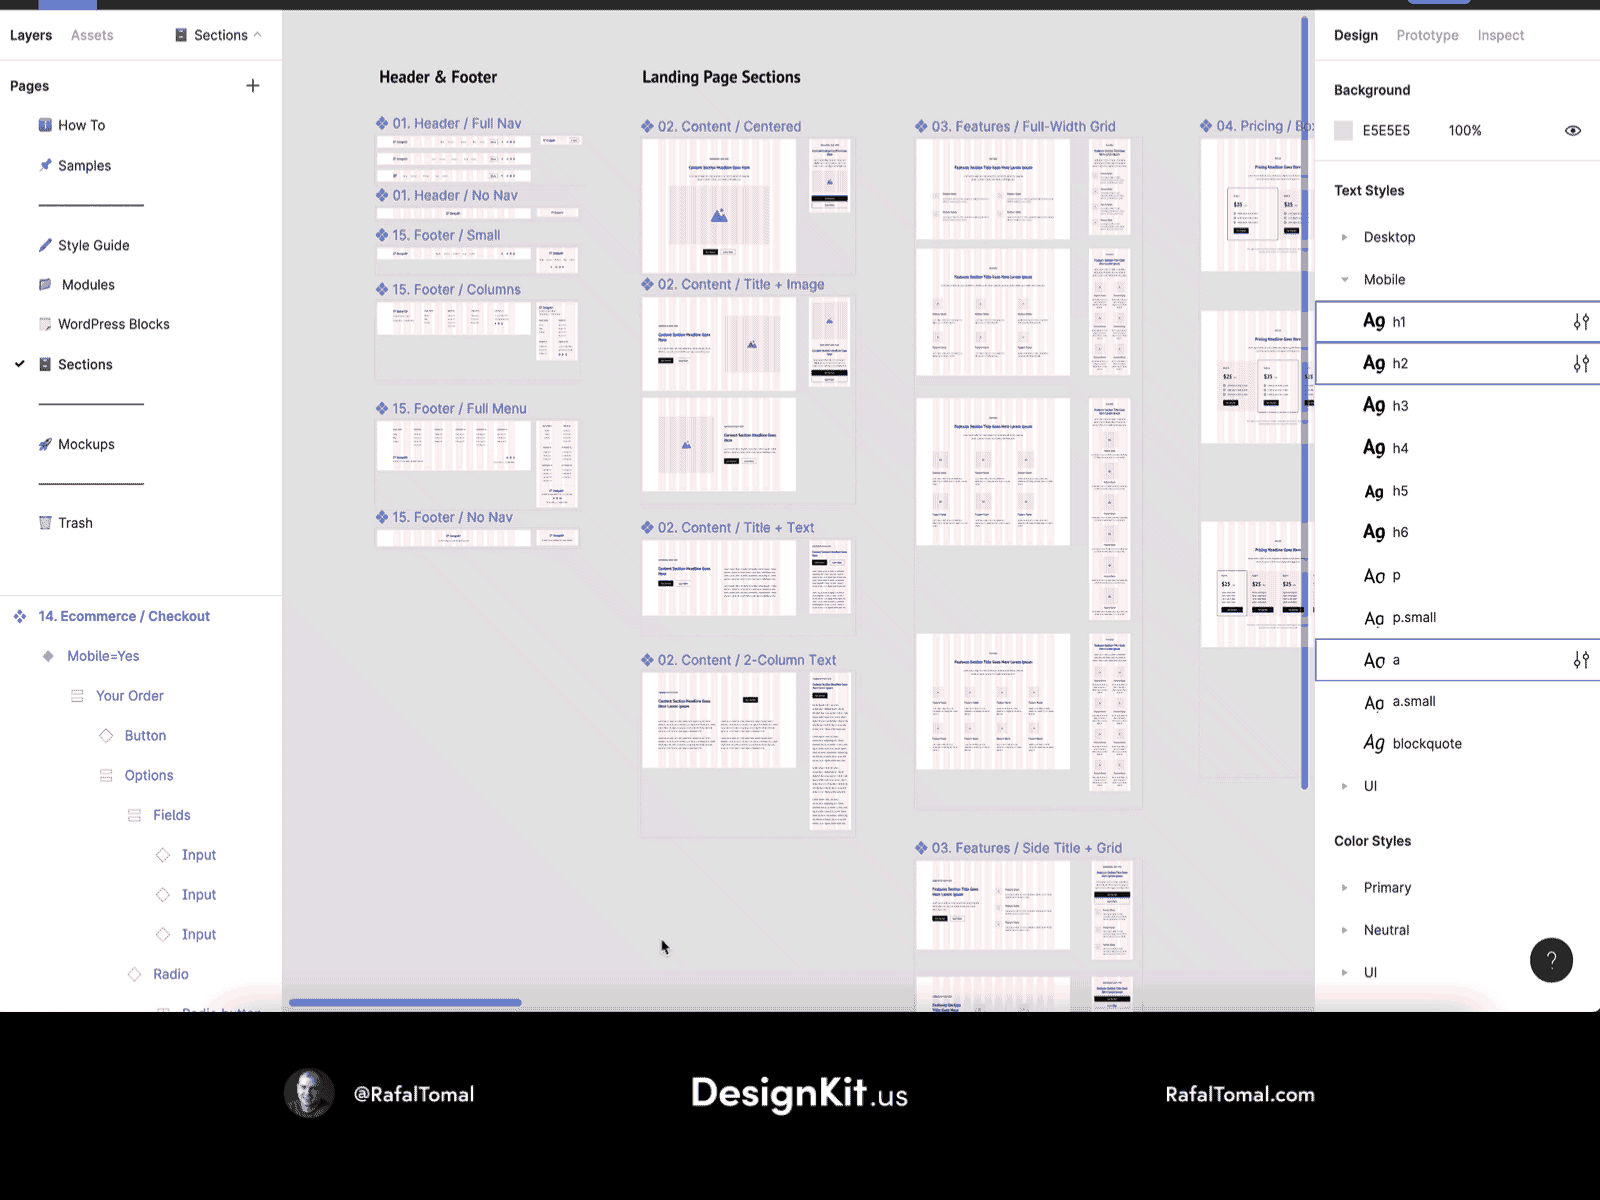Click the layout icon of Fields layer
The height and width of the screenshot is (1200, 1600).
(134, 815)
